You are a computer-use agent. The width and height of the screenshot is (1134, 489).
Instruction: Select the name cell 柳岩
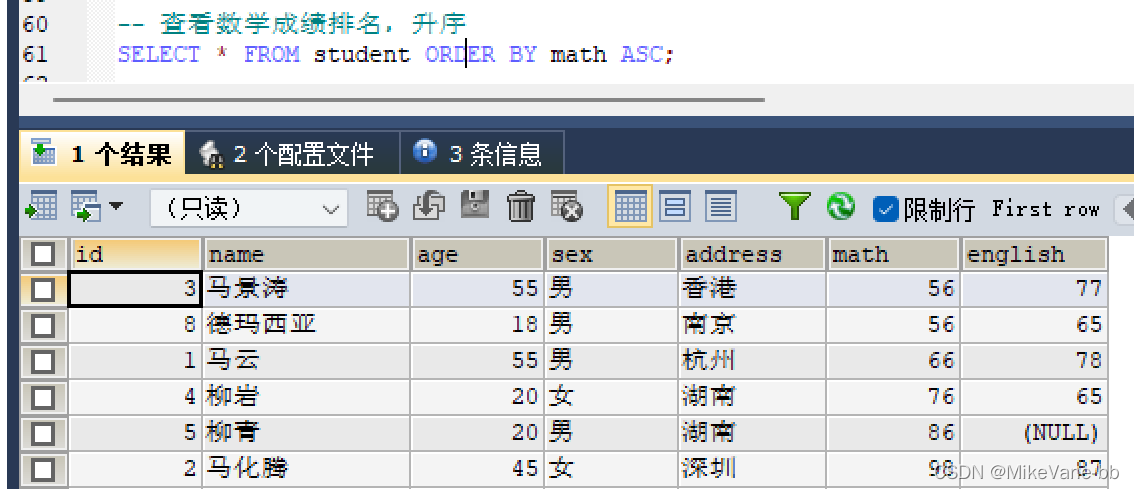click(307, 396)
